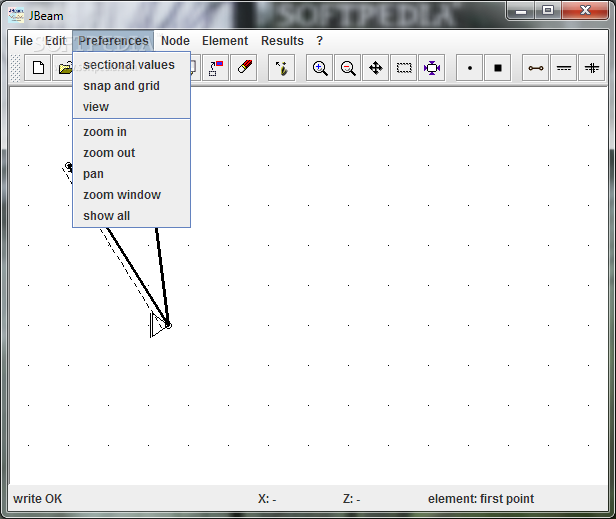The height and width of the screenshot is (519, 616).
Task: Select the beam element tool
Action: pyautogui.click(x=535, y=68)
